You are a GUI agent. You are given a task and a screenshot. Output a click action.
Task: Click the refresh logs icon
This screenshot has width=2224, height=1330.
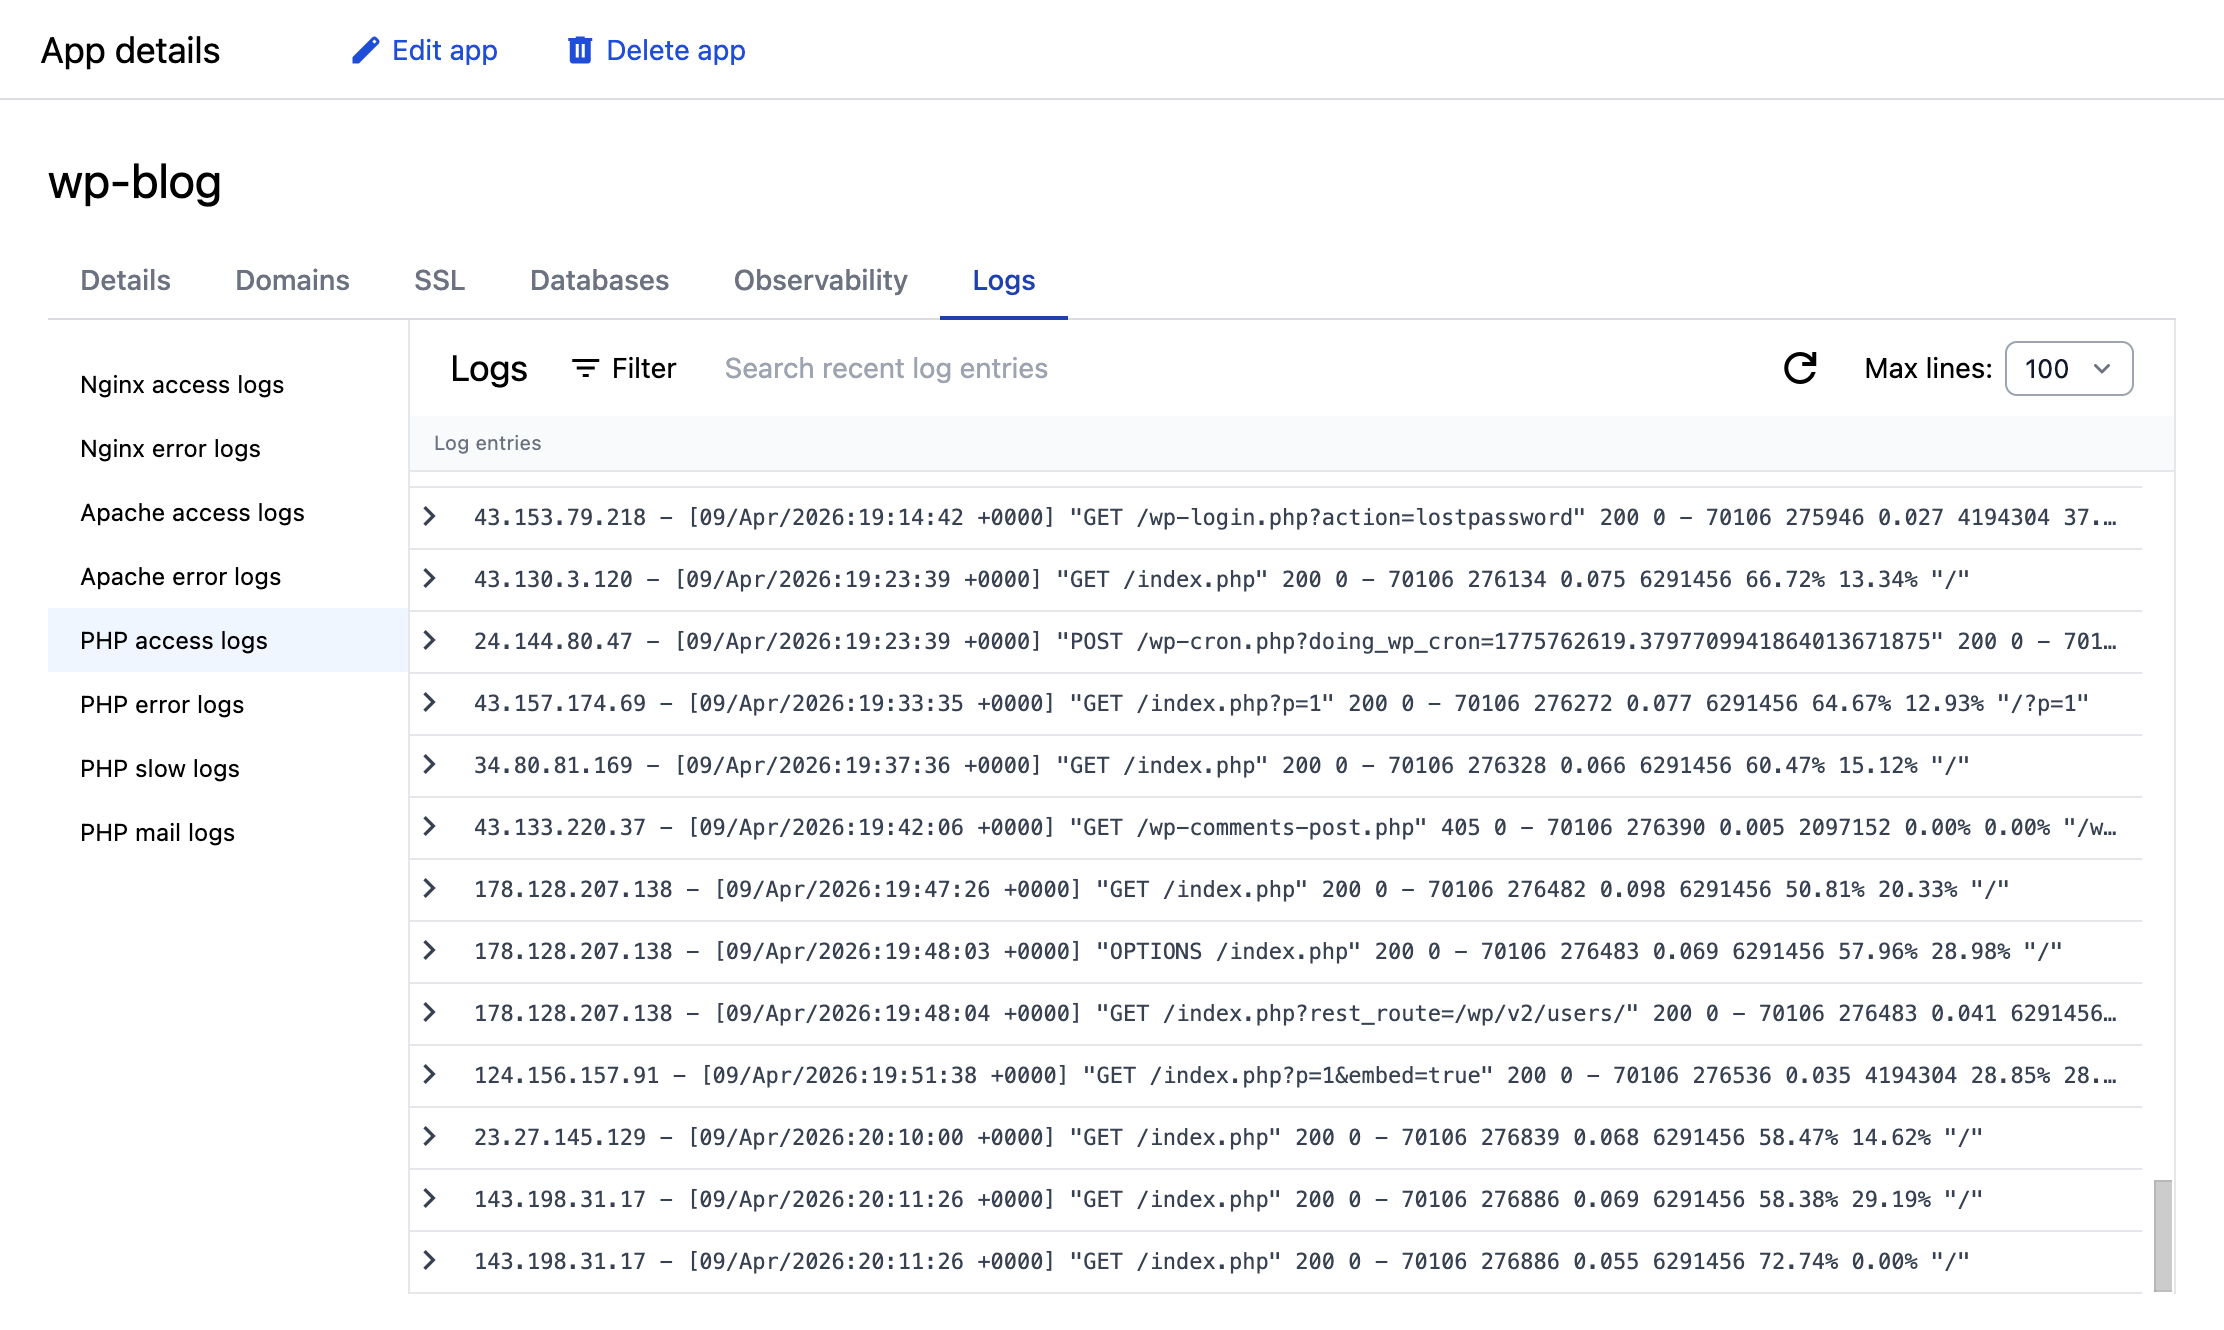pyautogui.click(x=1800, y=368)
